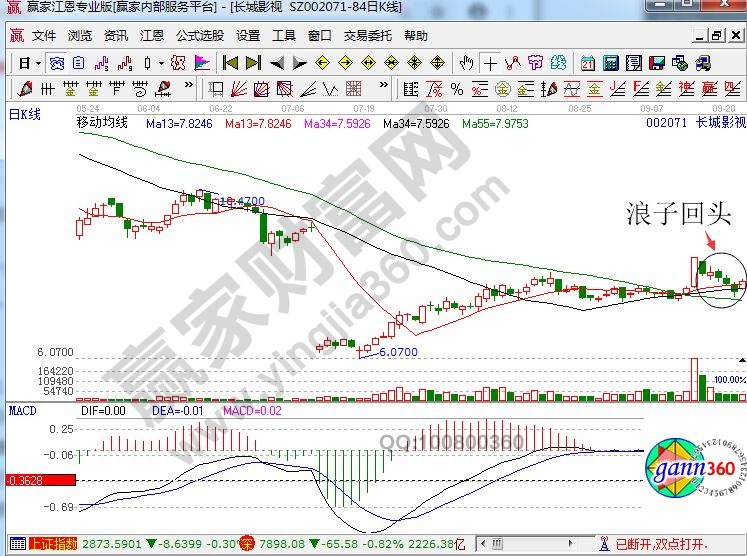The width and height of the screenshot is (747, 556).
Task: Open the calendar icon showing 21
Action: tap(587, 62)
